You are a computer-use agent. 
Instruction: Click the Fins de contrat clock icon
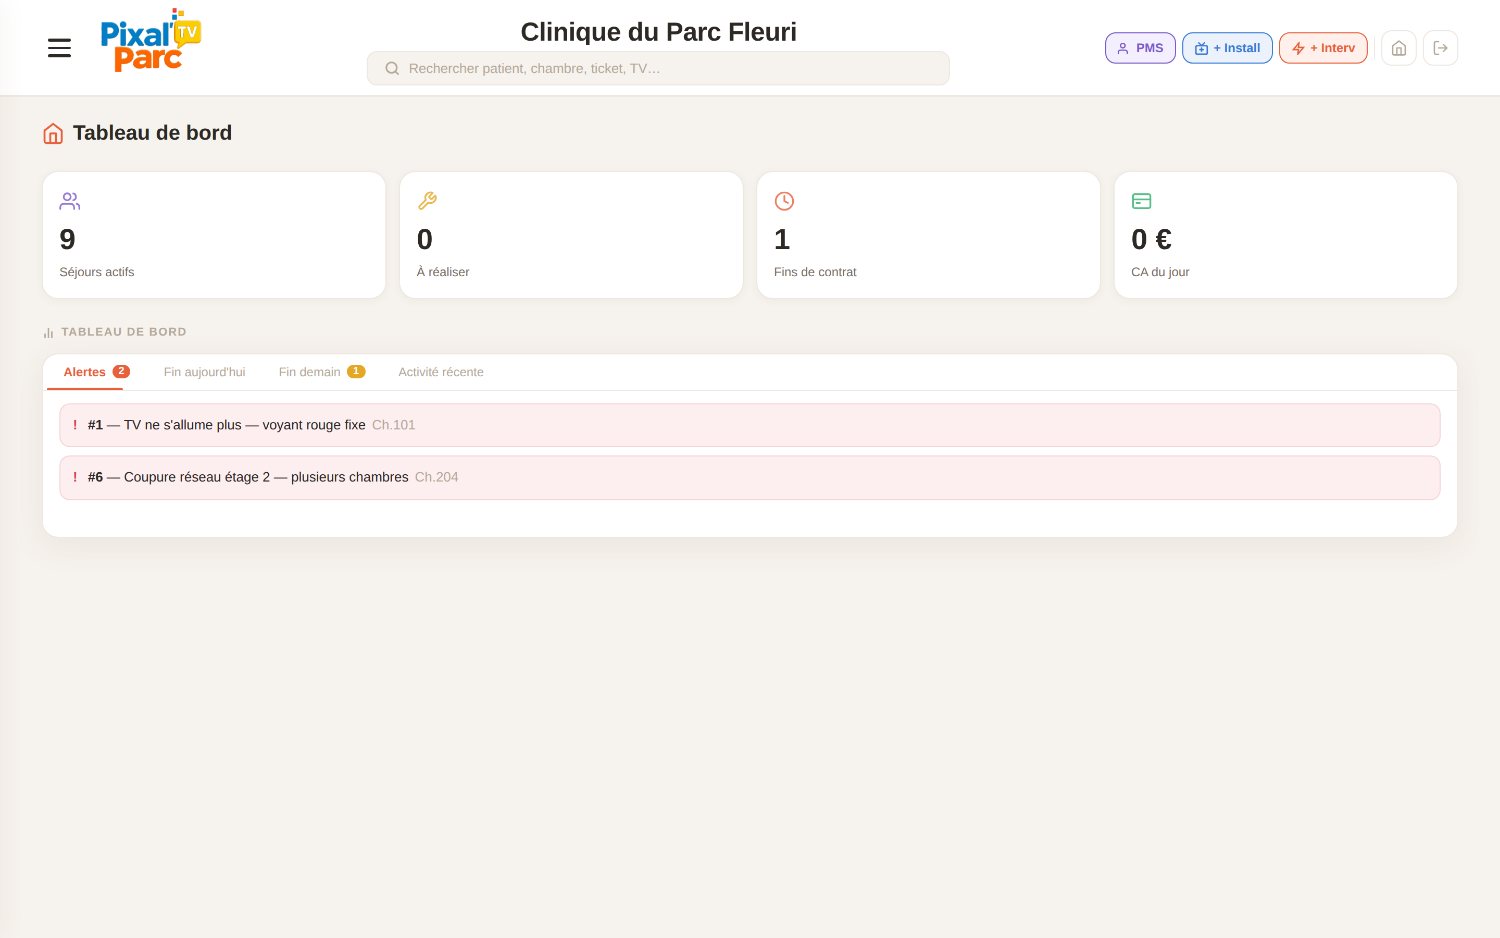pyautogui.click(x=784, y=201)
